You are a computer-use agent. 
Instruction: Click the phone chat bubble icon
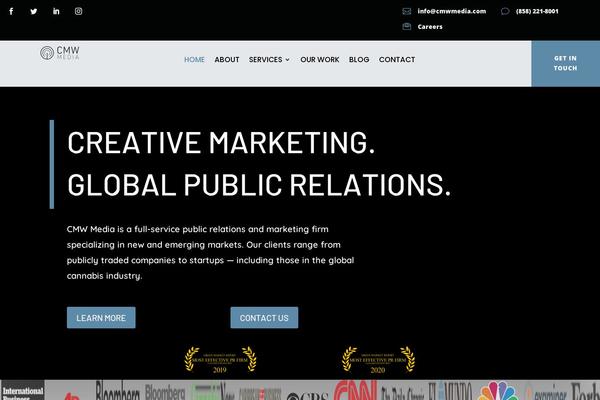pos(505,11)
